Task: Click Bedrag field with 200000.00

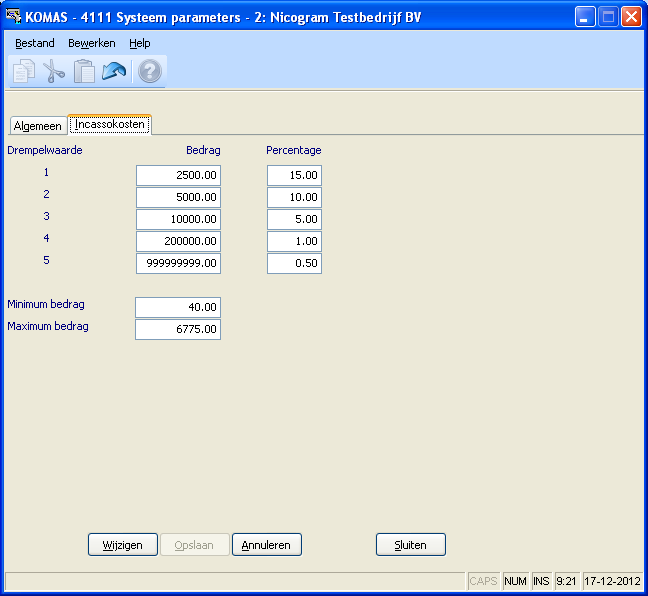Action: pos(179,241)
